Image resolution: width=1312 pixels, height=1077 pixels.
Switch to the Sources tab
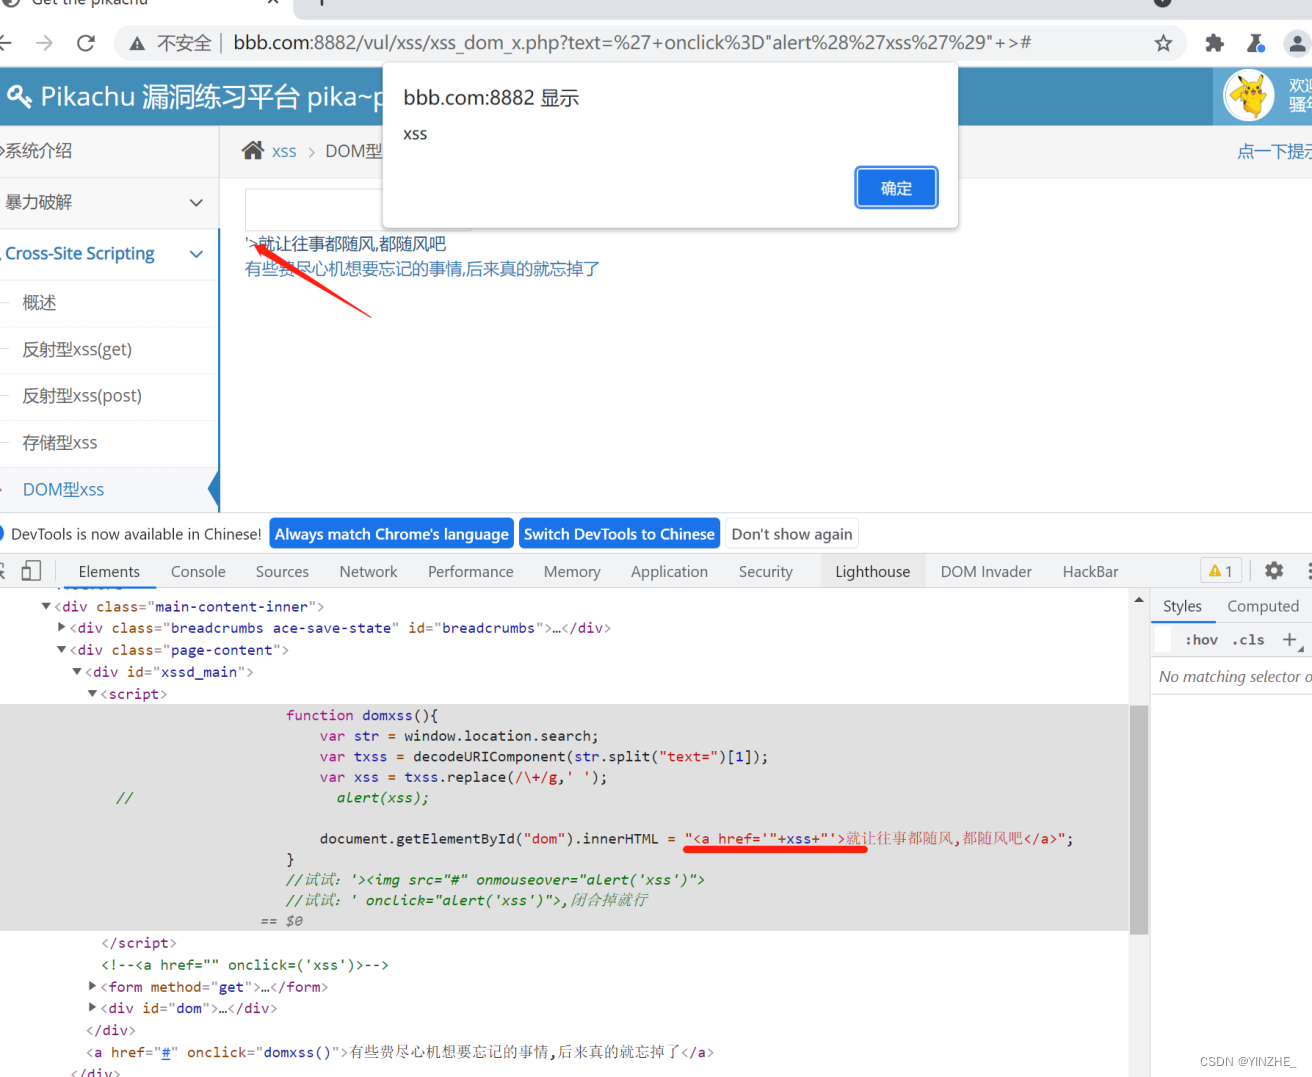click(x=282, y=572)
